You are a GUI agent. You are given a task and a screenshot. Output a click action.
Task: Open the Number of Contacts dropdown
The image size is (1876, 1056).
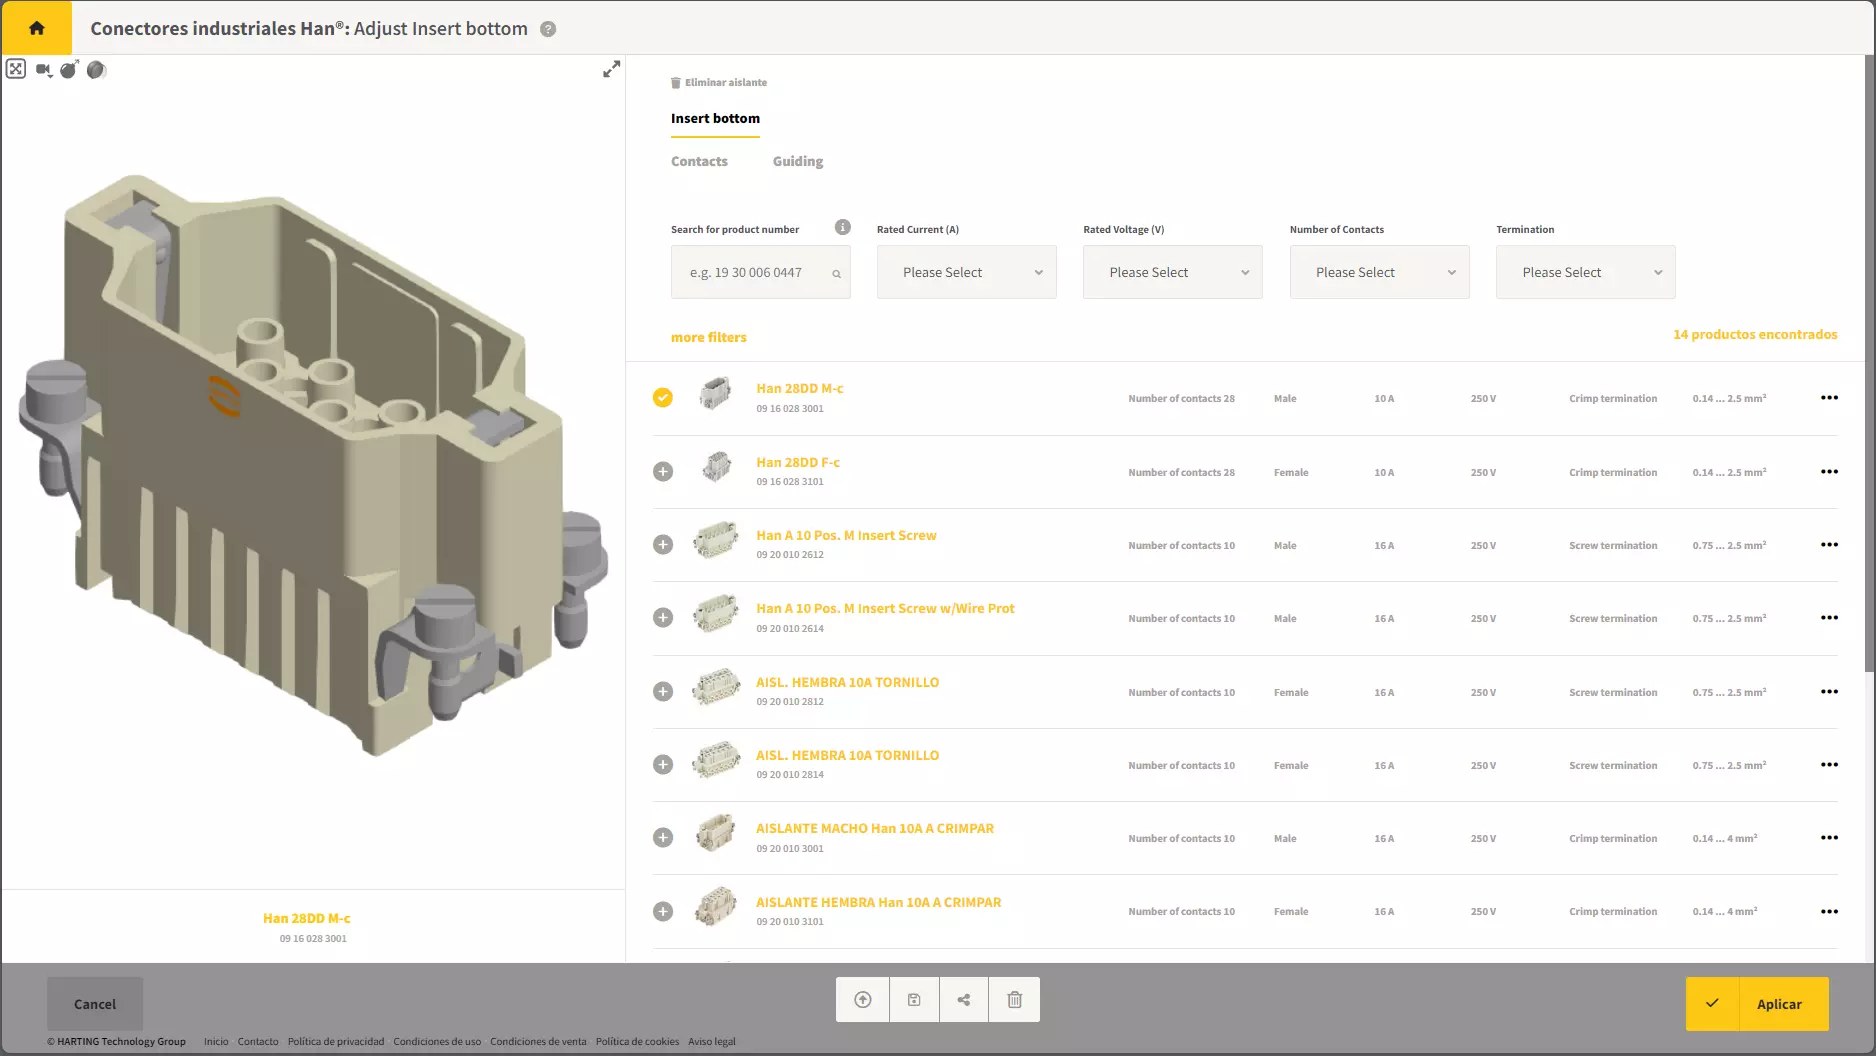point(1380,272)
